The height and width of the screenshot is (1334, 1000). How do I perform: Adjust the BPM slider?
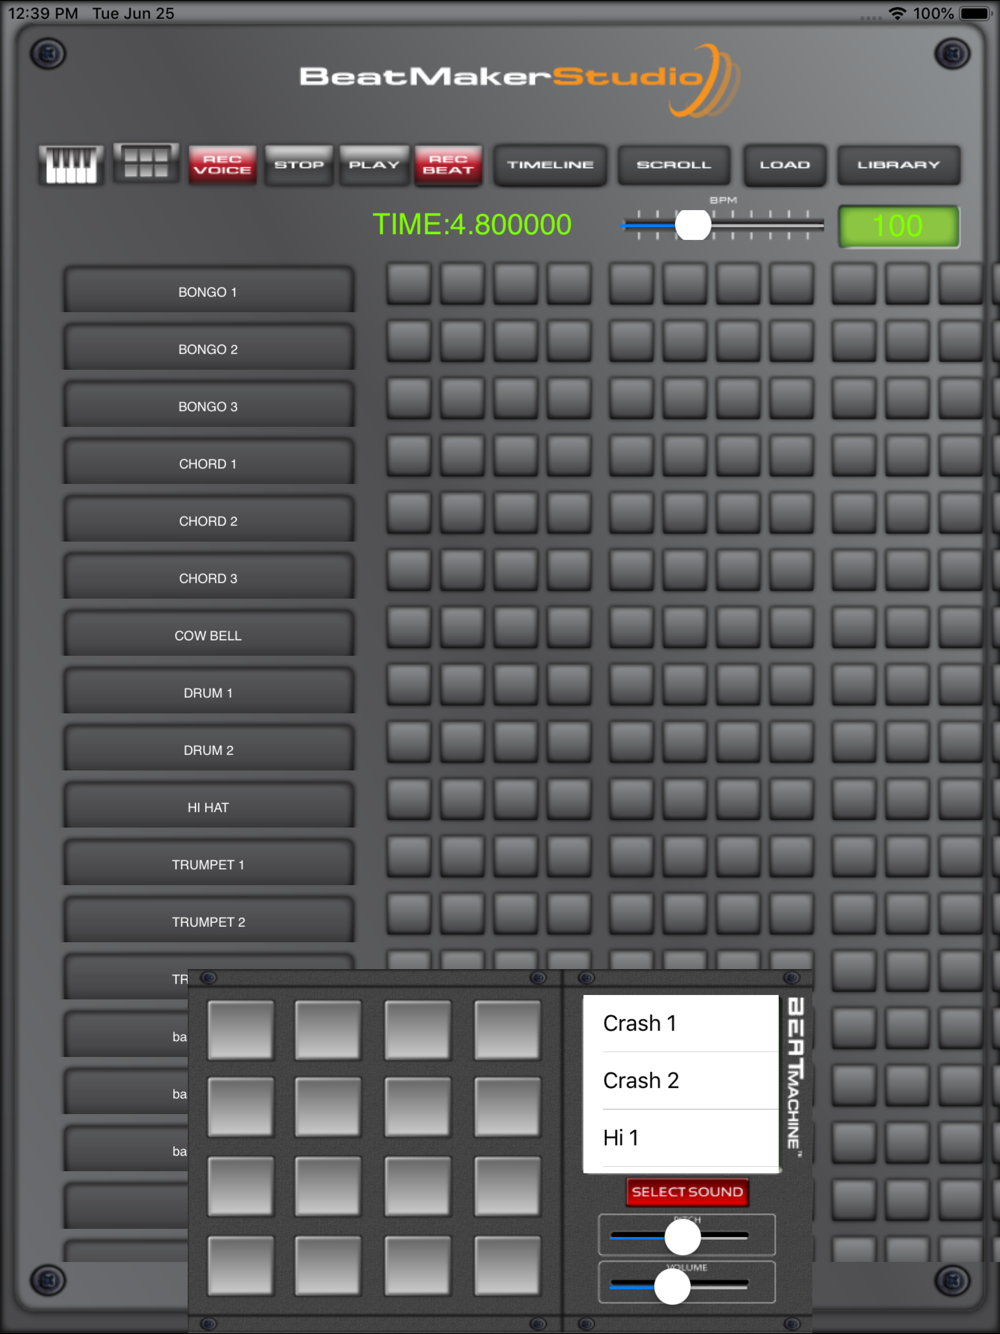click(x=722, y=225)
